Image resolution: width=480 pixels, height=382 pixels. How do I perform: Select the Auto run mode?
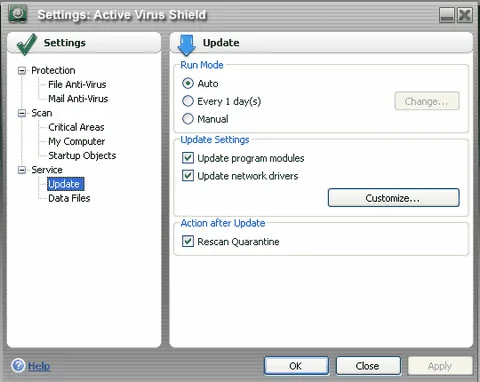tap(188, 83)
